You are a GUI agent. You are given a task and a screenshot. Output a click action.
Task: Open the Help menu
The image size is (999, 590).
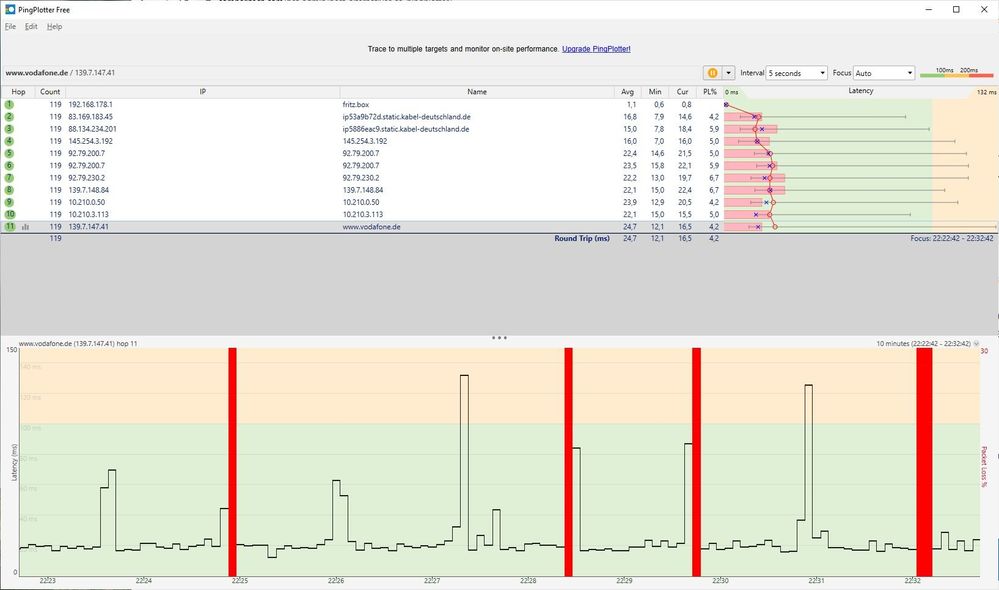[54, 27]
